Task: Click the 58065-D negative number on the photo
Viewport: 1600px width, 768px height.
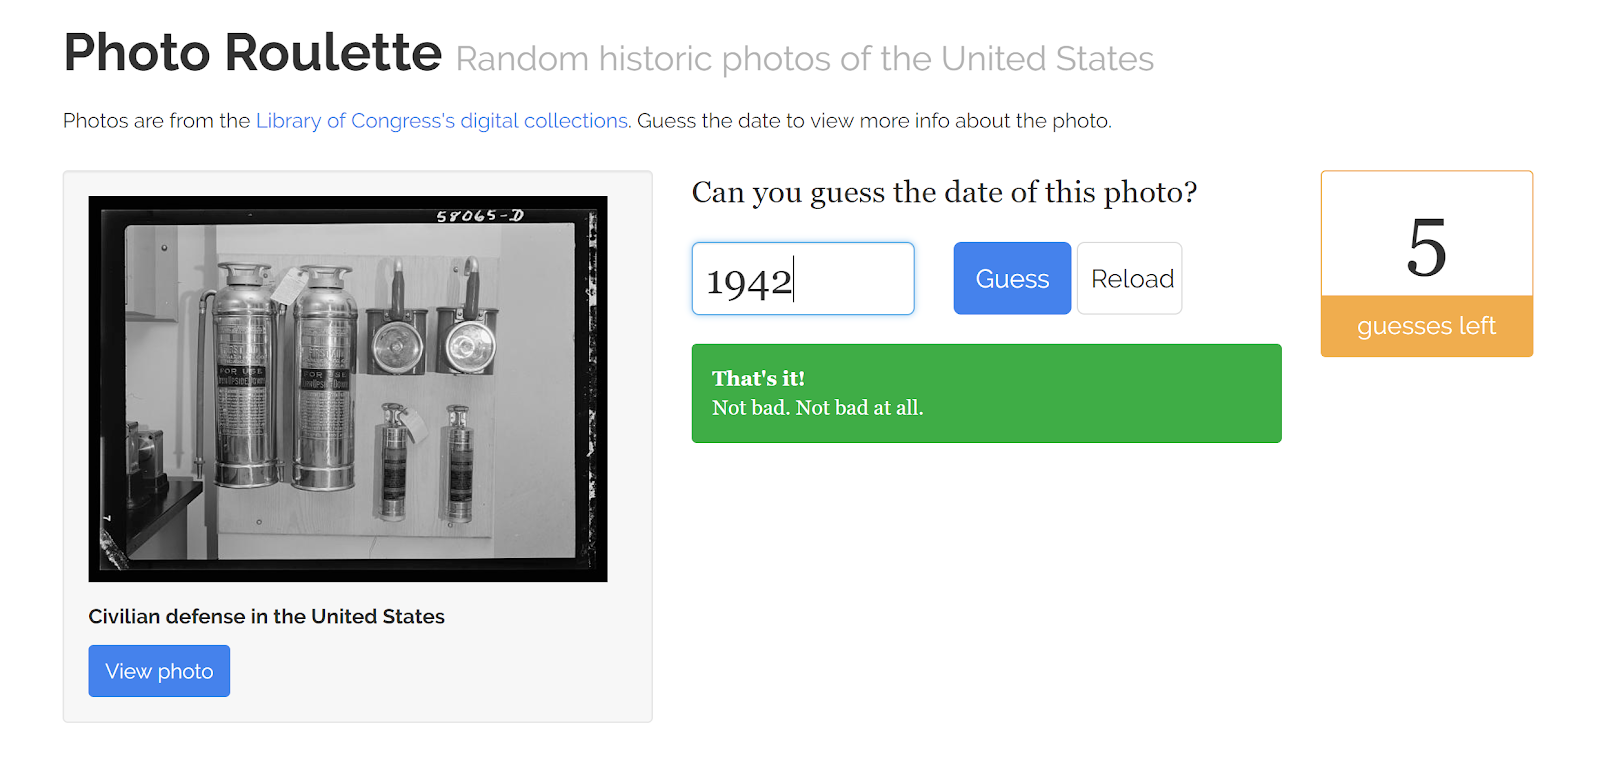Action: click(480, 216)
